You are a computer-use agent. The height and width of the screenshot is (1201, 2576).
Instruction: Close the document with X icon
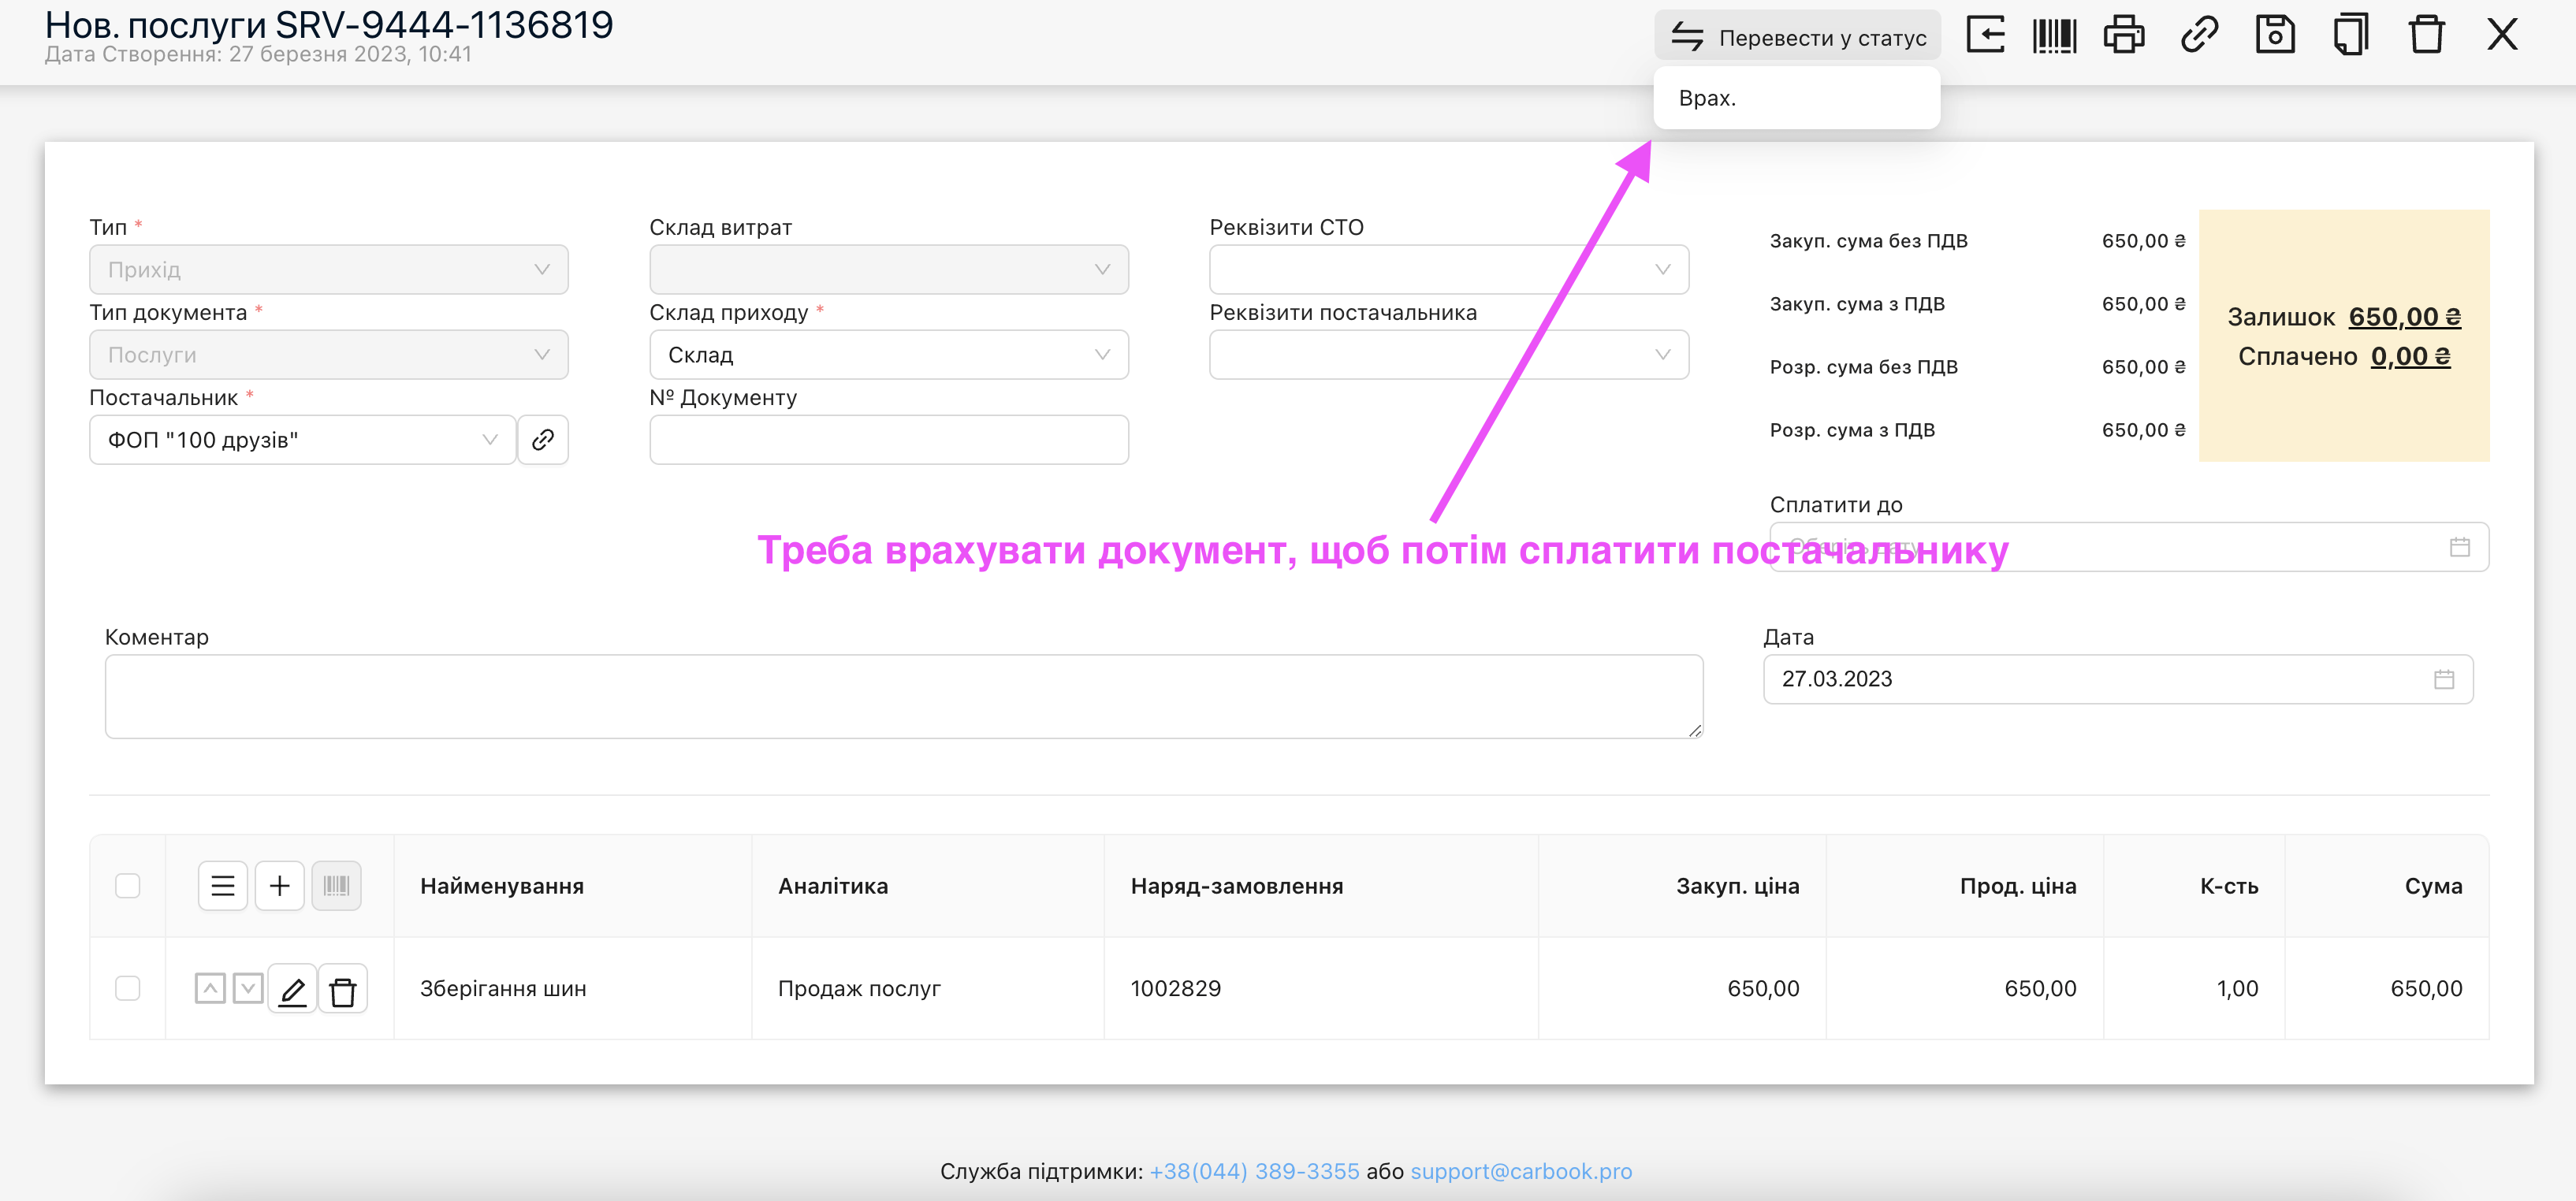pyautogui.click(x=2502, y=35)
